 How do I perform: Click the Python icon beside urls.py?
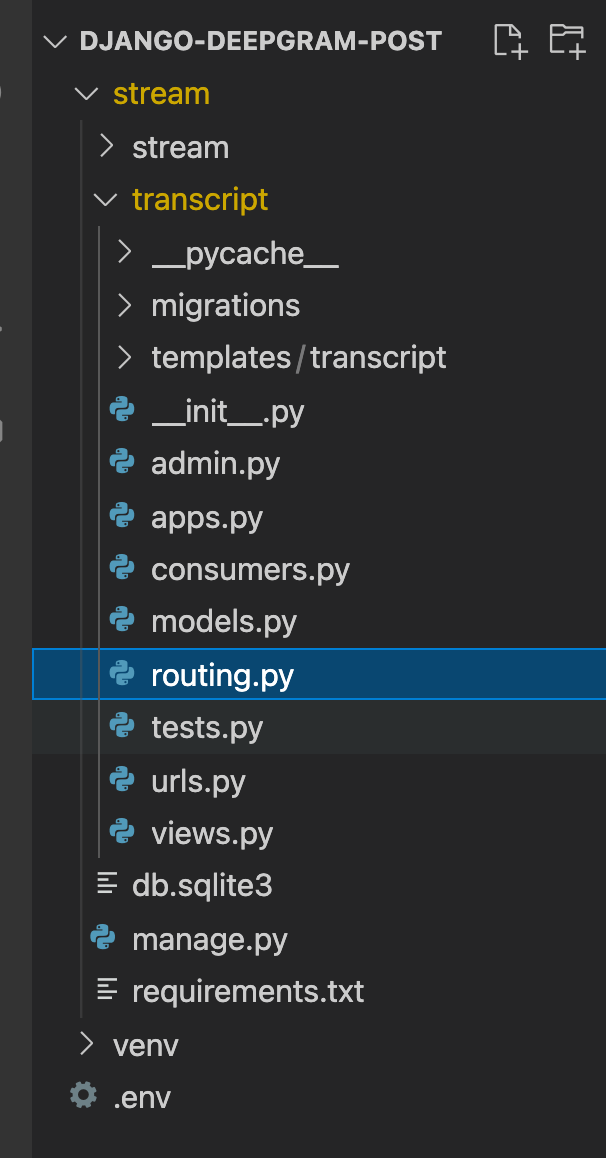pyautogui.click(x=122, y=780)
